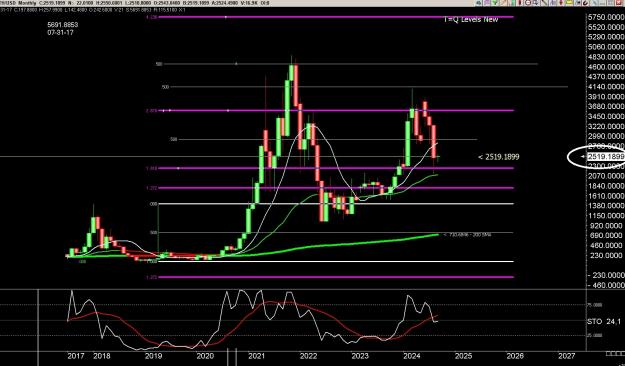Image resolution: width=625 pixels, height=366 pixels.
Task: Click the red vertical double-arrow toolbar icon
Action: point(561,3)
